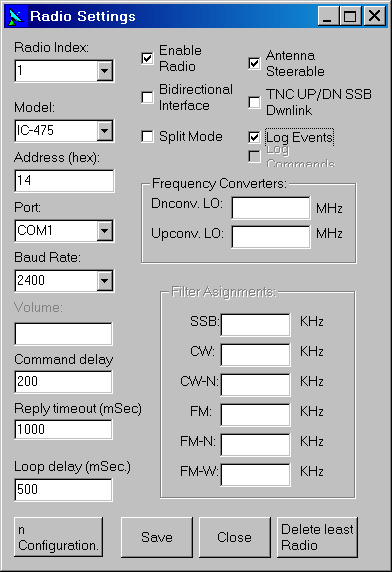This screenshot has height=572, width=392.
Task: Disable the Log Events checkbox
Action: coord(254,137)
